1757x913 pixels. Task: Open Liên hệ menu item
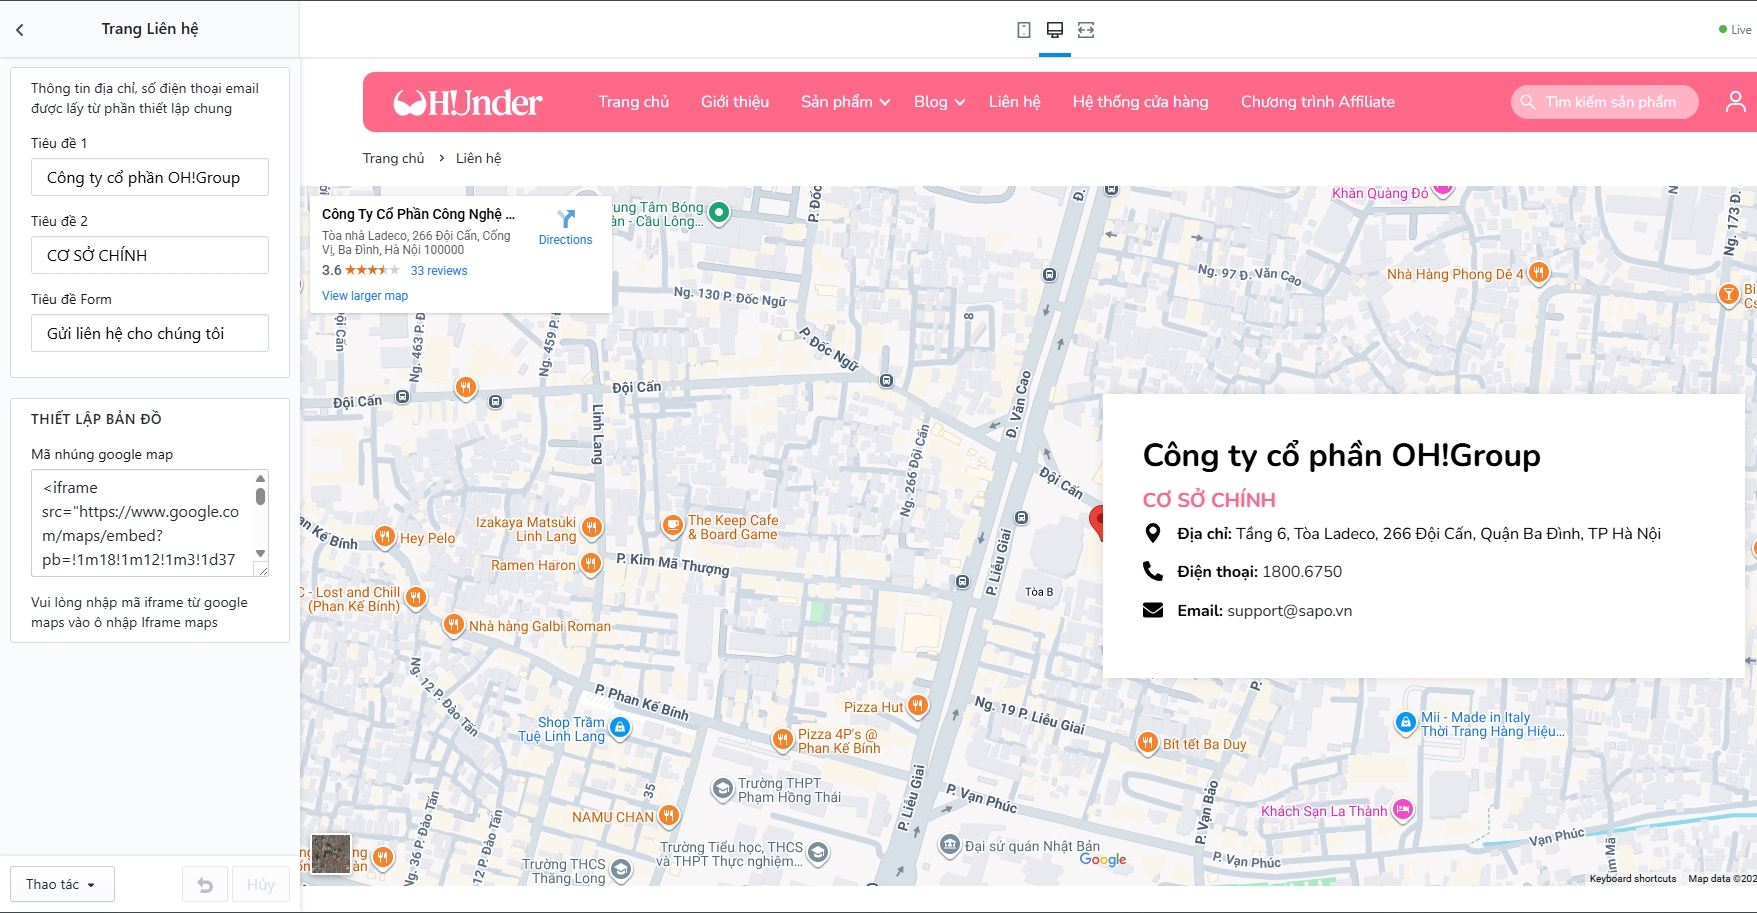1015,102
